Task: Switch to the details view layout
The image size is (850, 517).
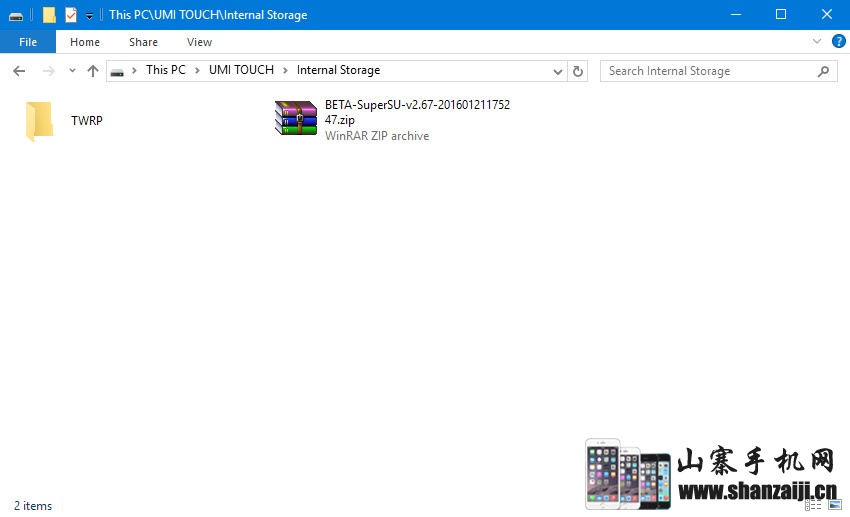Action: 813,505
